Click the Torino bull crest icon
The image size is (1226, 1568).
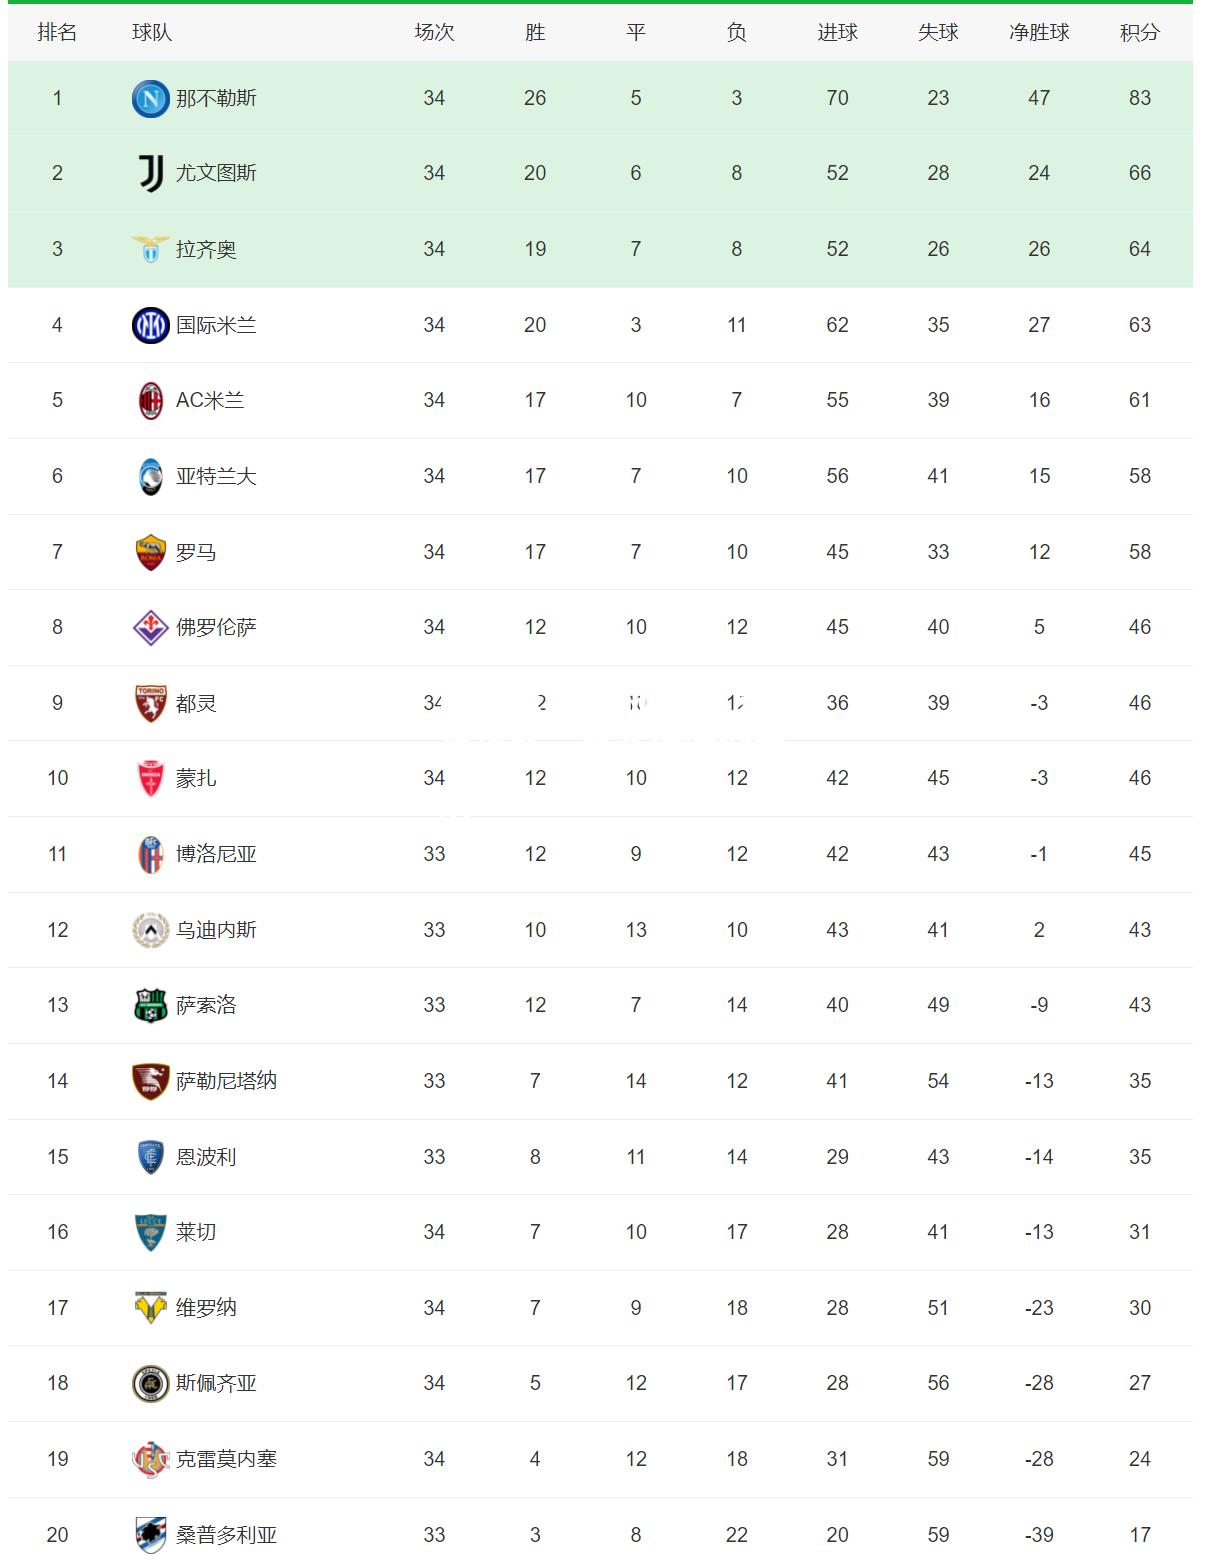150,703
